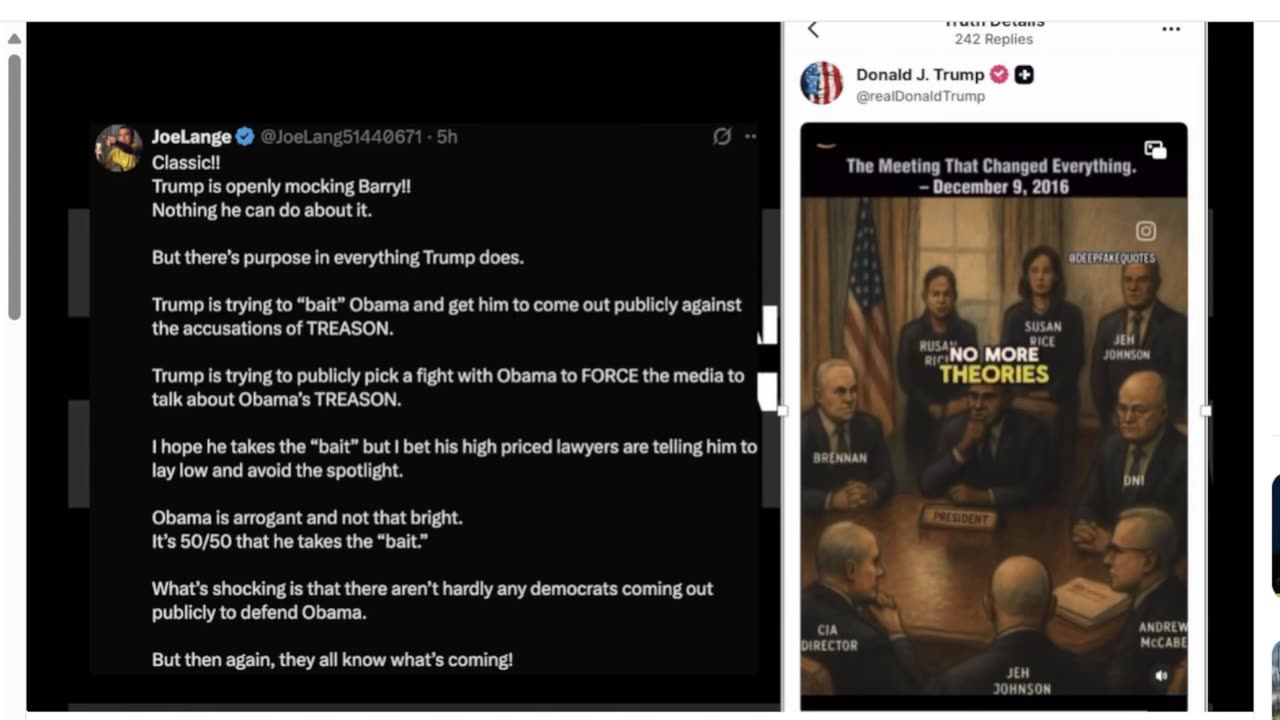Open the three-dot menu on JoeLange's post
This screenshot has height=720, width=1280.
pos(751,137)
